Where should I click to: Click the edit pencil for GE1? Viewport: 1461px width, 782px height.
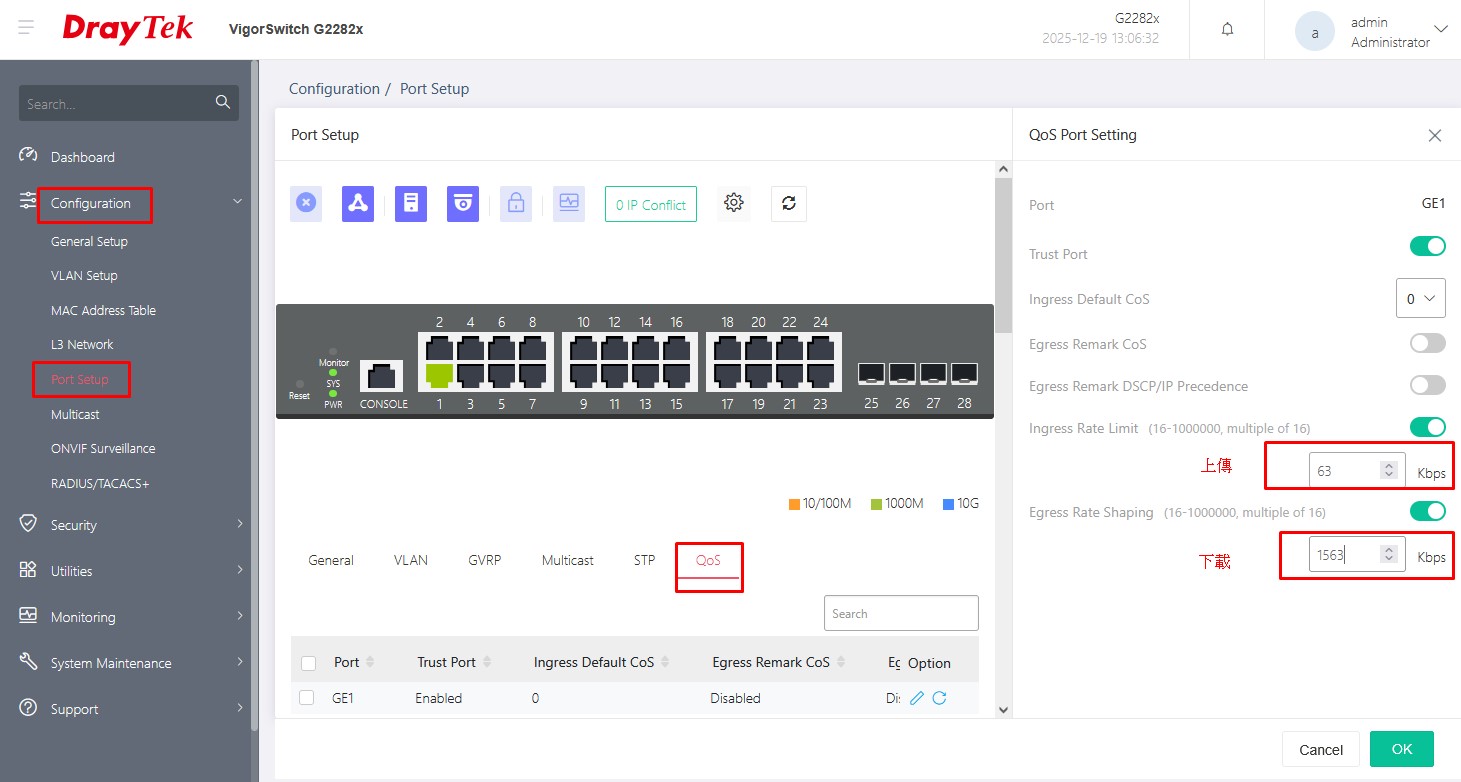(917, 698)
